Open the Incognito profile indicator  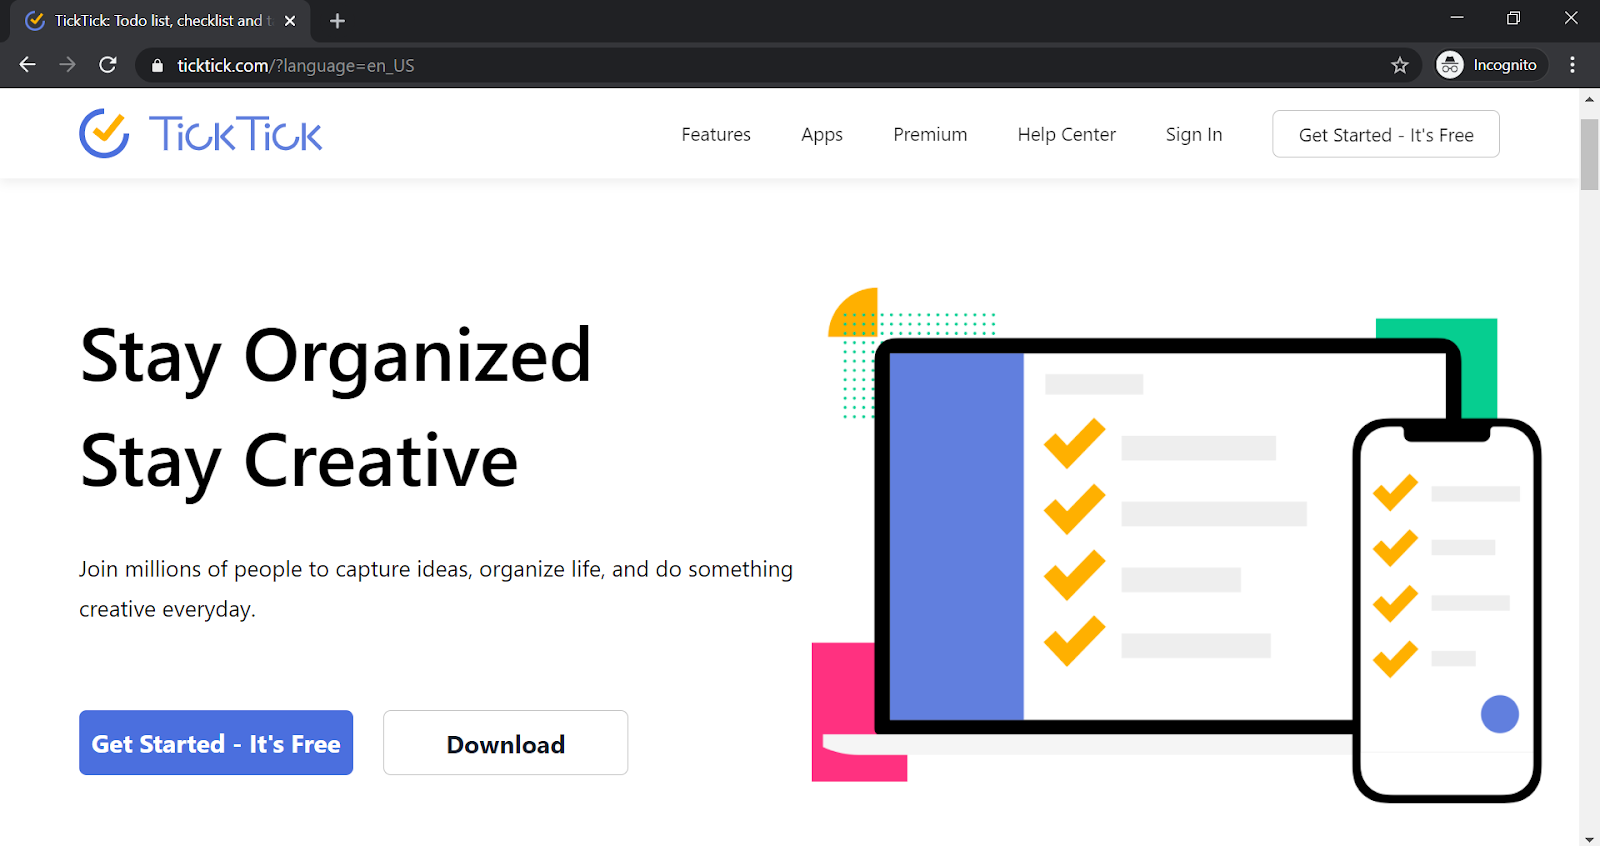point(1491,65)
